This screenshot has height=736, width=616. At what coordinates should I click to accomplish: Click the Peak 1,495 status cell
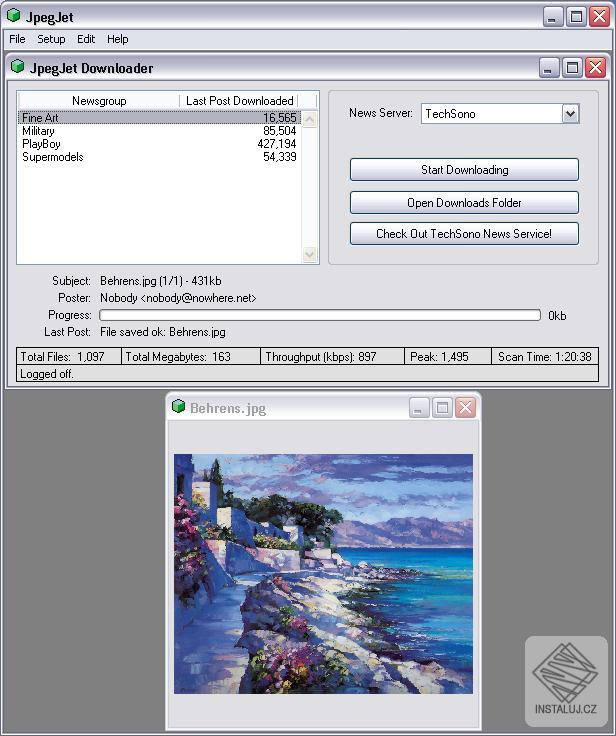point(448,356)
